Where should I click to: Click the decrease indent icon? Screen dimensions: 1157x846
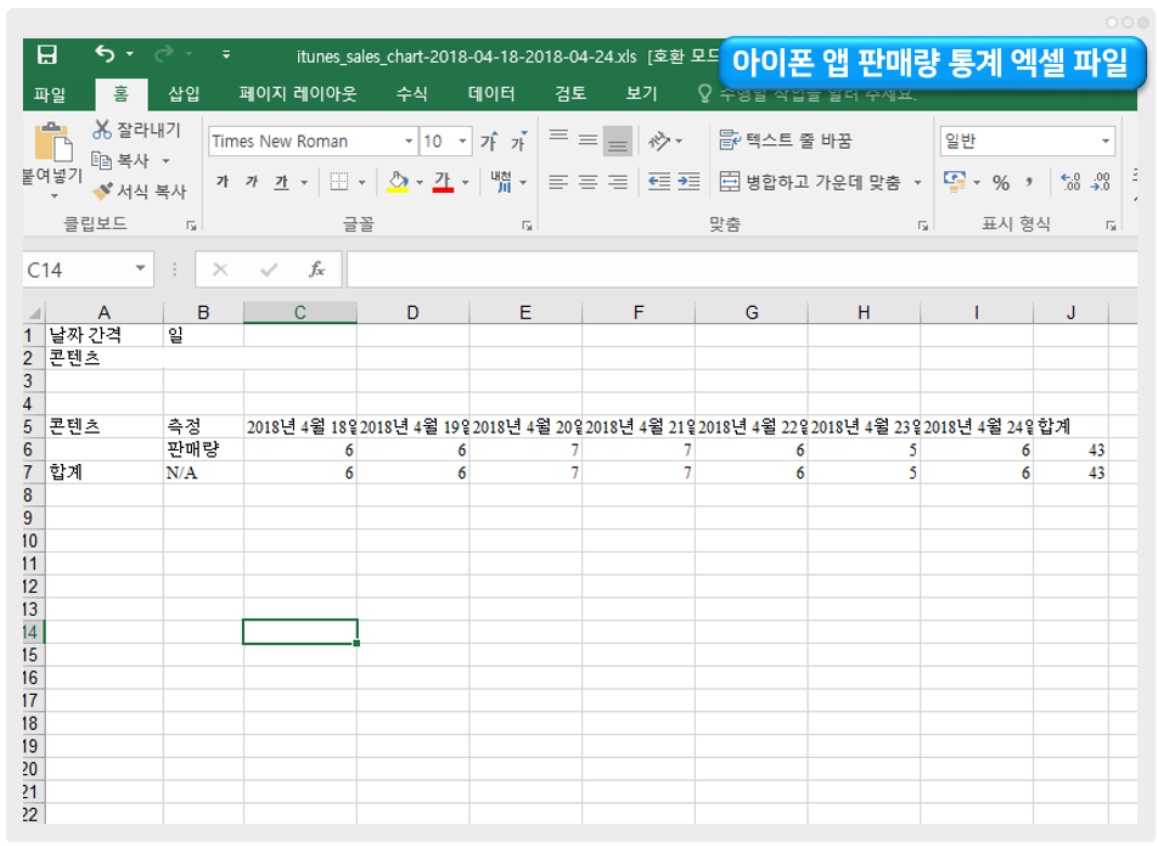click(659, 181)
